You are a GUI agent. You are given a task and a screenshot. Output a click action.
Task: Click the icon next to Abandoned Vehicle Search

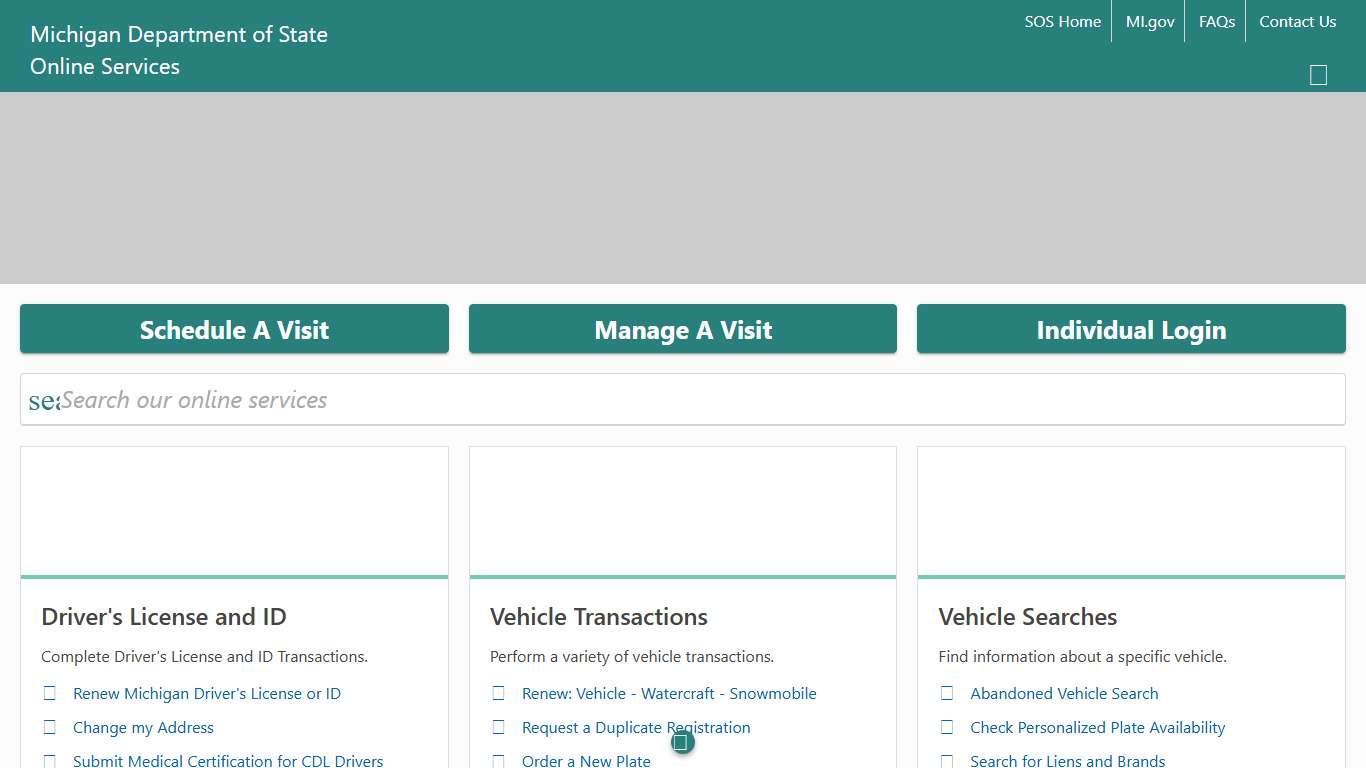(x=947, y=693)
